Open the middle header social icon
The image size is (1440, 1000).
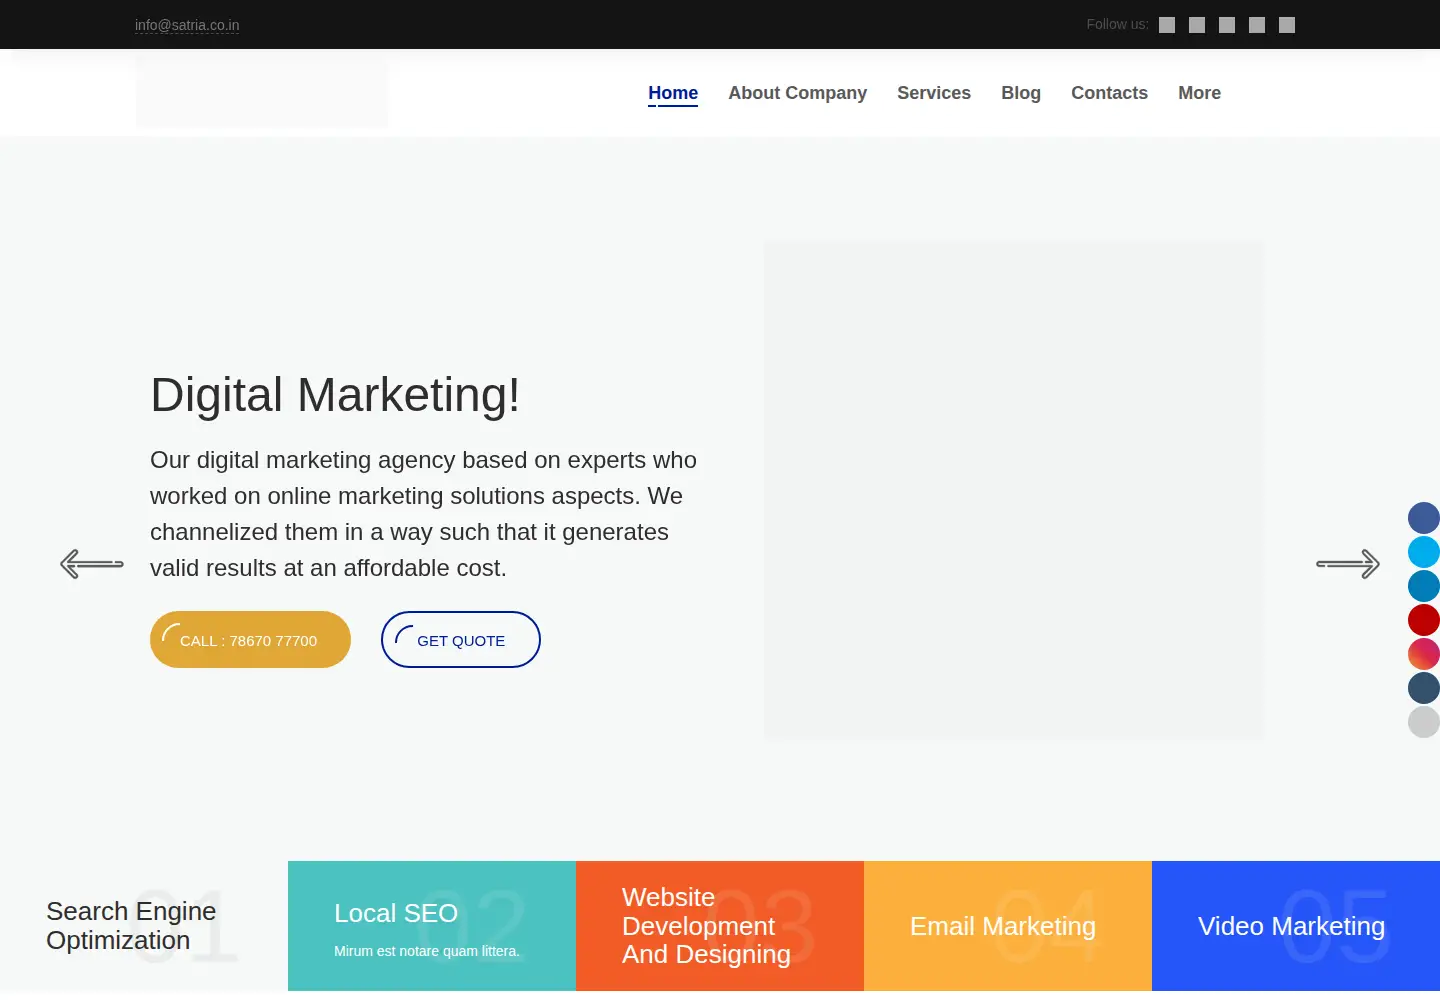[1227, 25]
